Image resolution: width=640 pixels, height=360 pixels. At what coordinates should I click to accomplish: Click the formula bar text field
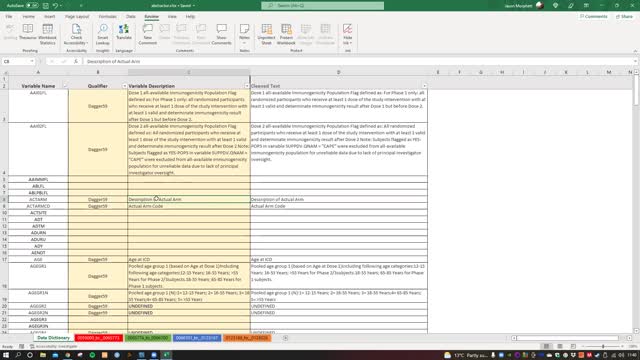point(358,61)
